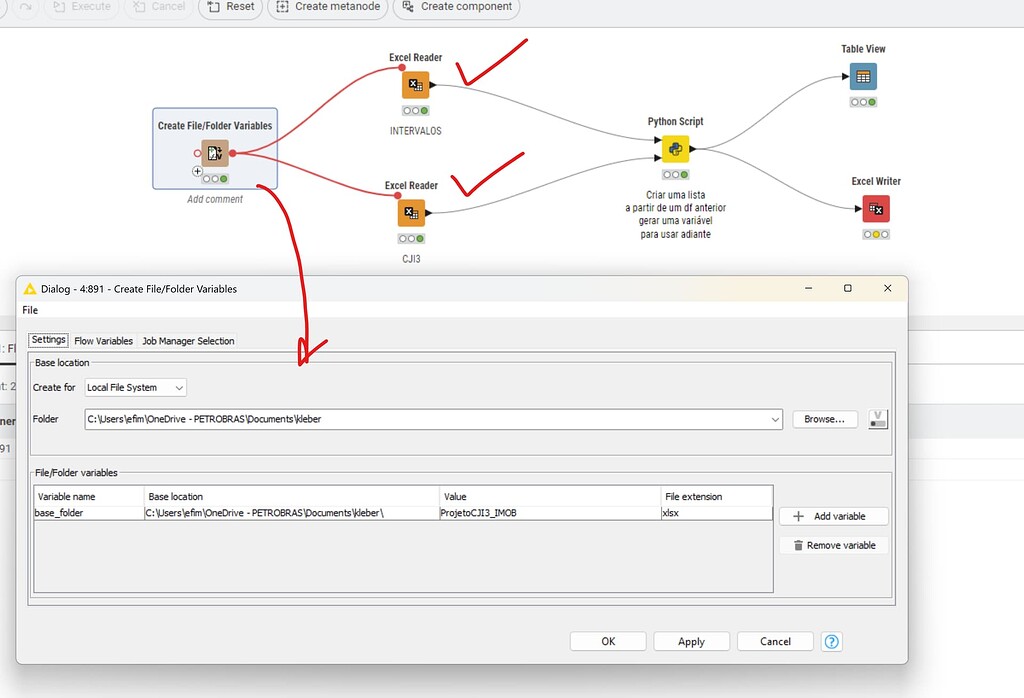Click Create component in the toolbar
Image resolution: width=1024 pixels, height=698 pixels.
point(456,7)
